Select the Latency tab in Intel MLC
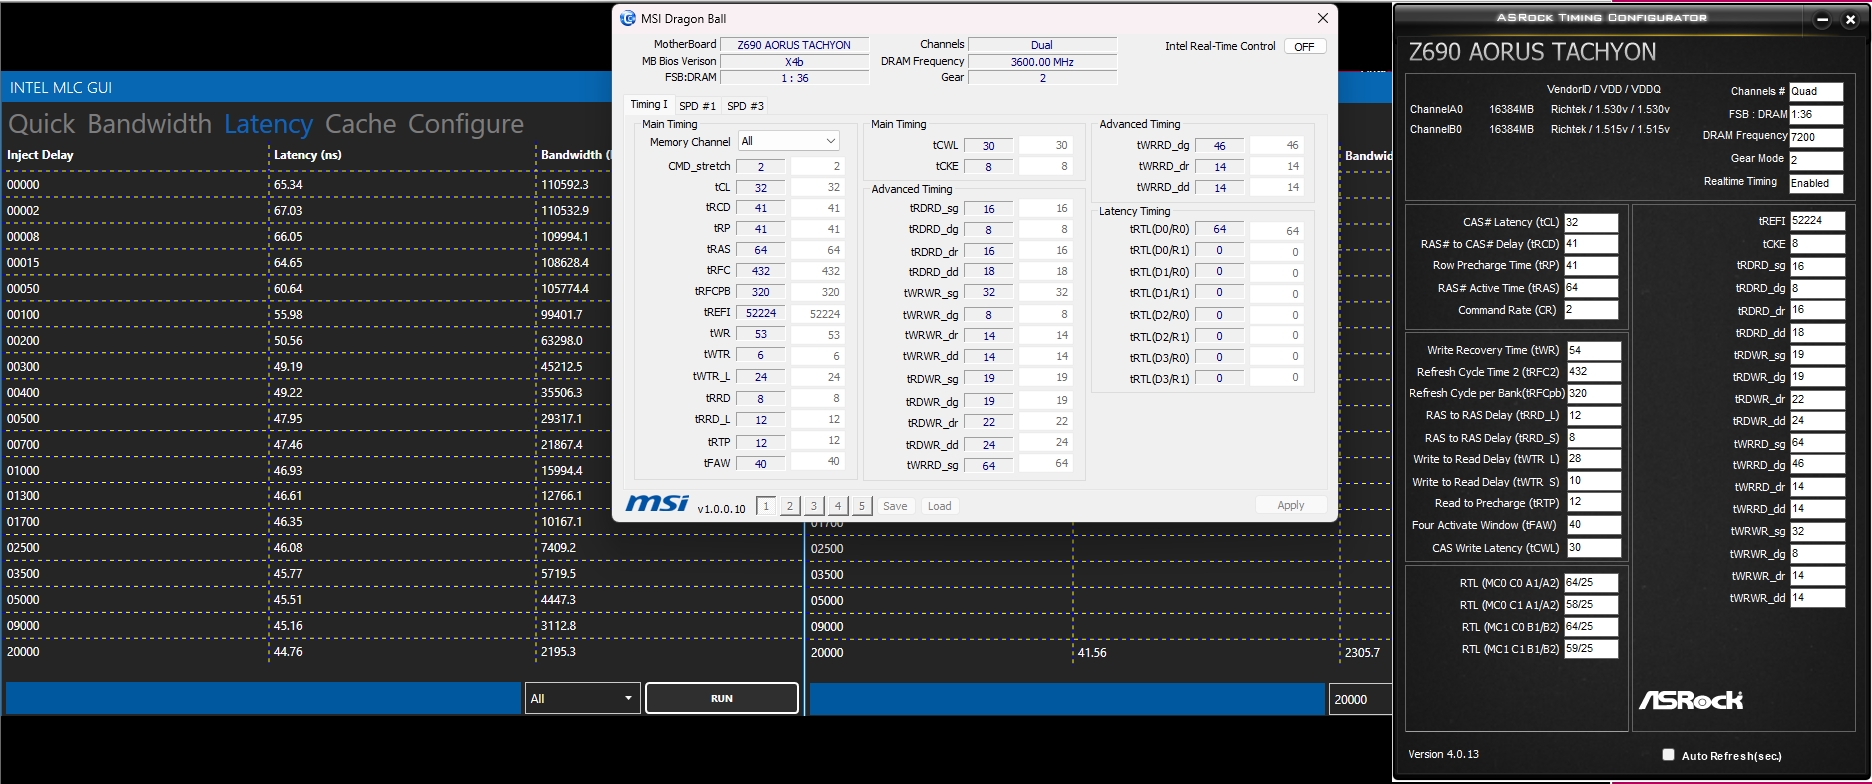1872x784 pixels. (x=268, y=124)
